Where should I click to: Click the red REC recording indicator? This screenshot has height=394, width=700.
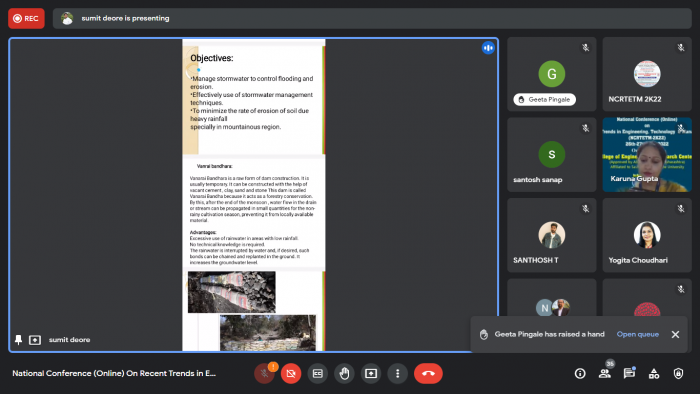[26, 18]
